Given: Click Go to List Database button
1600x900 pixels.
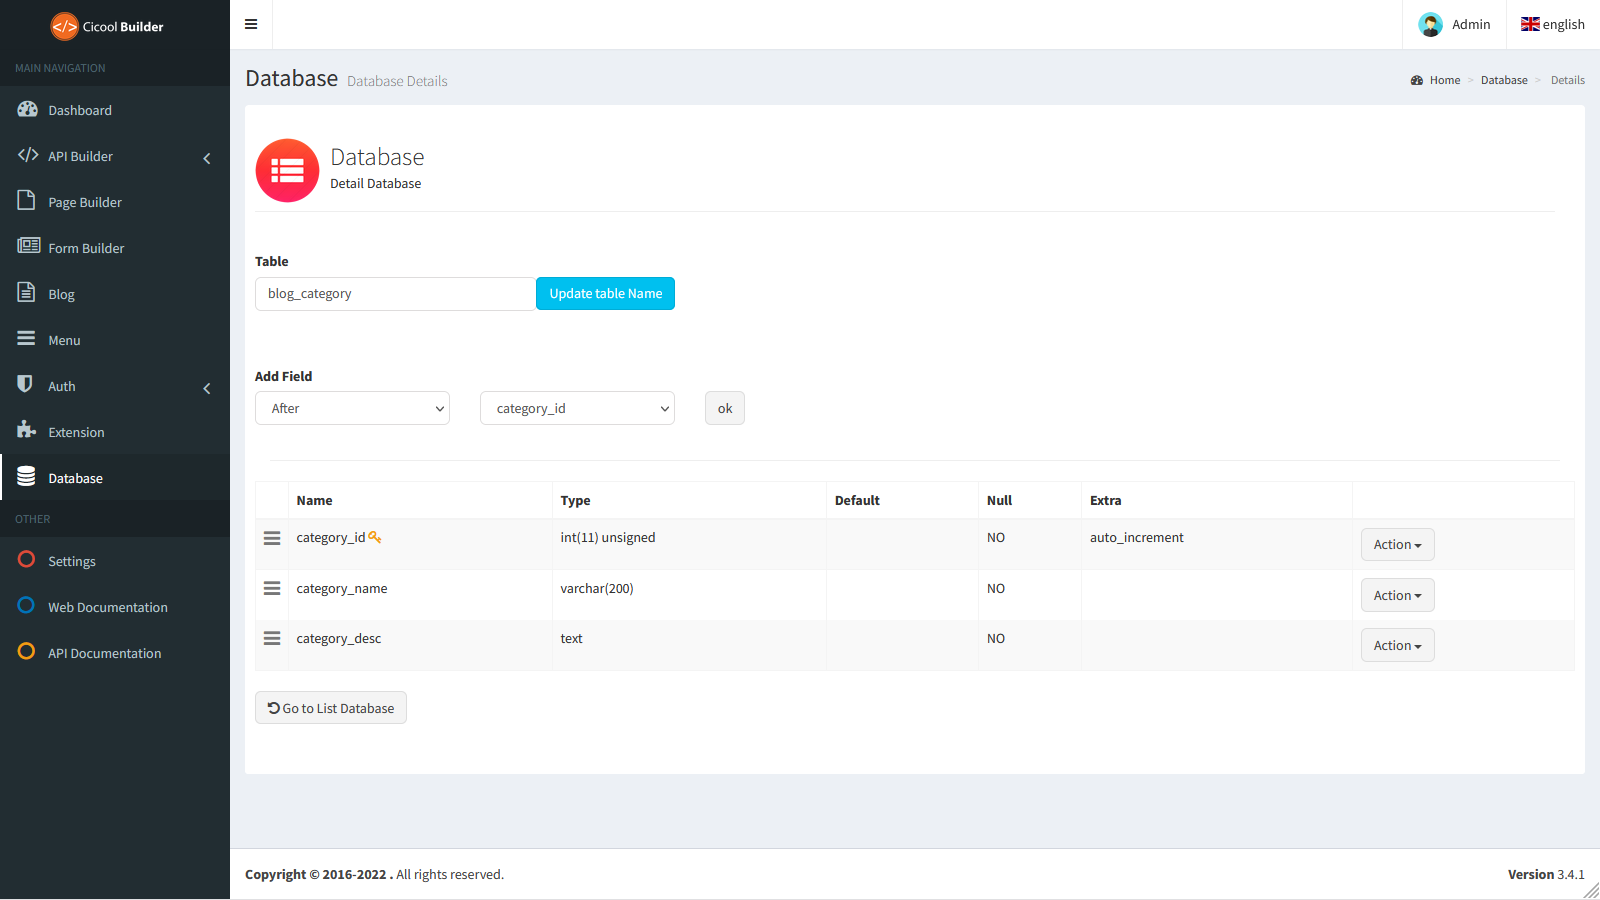Looking at the screenshot, I should coord(331,708).
